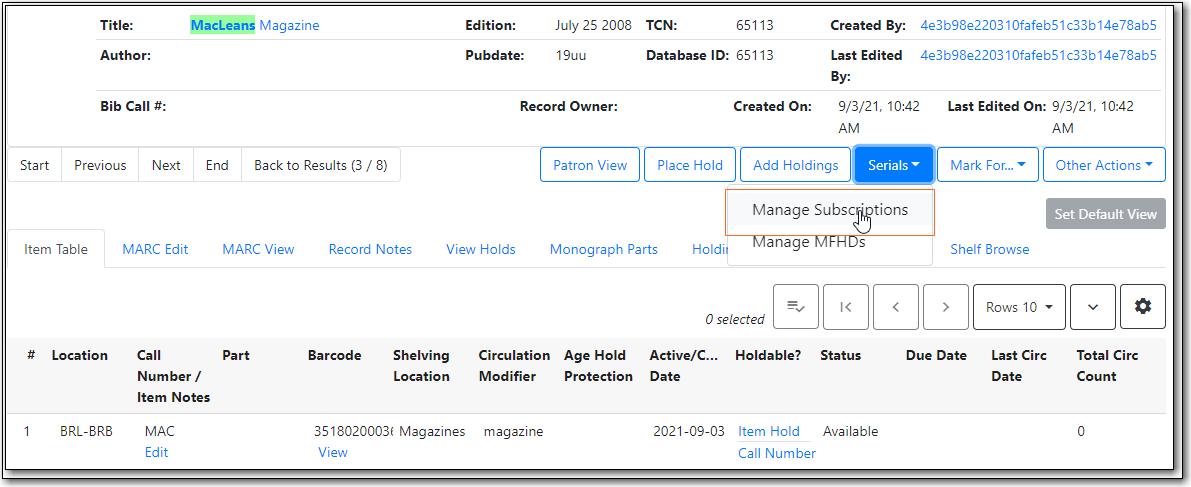The width and height of the screenshot is (1191, 487).
Task: Choose Manage Subscriptions menu entry
Action: pos(830,210)
